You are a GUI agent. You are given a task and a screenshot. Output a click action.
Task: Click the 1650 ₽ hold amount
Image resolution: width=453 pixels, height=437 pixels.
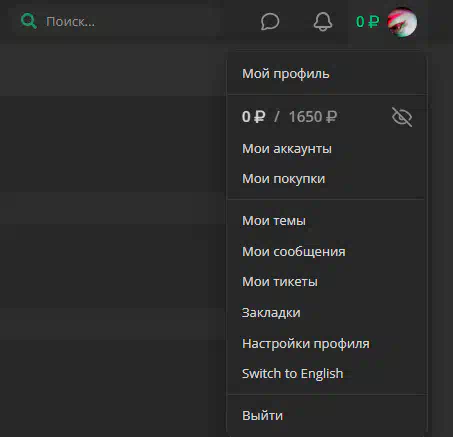(313, 117)
